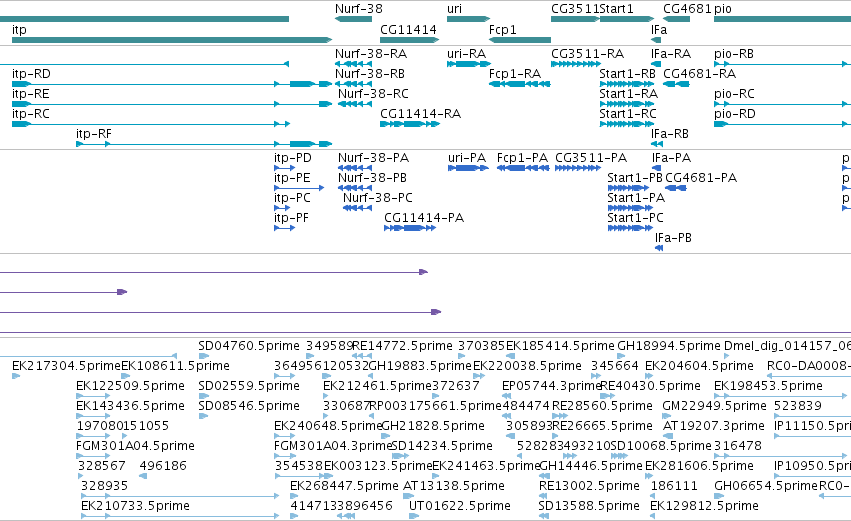Select the itp-PE protein label
Viewport: 851px width, 521px height.
(x=292, y=178)
